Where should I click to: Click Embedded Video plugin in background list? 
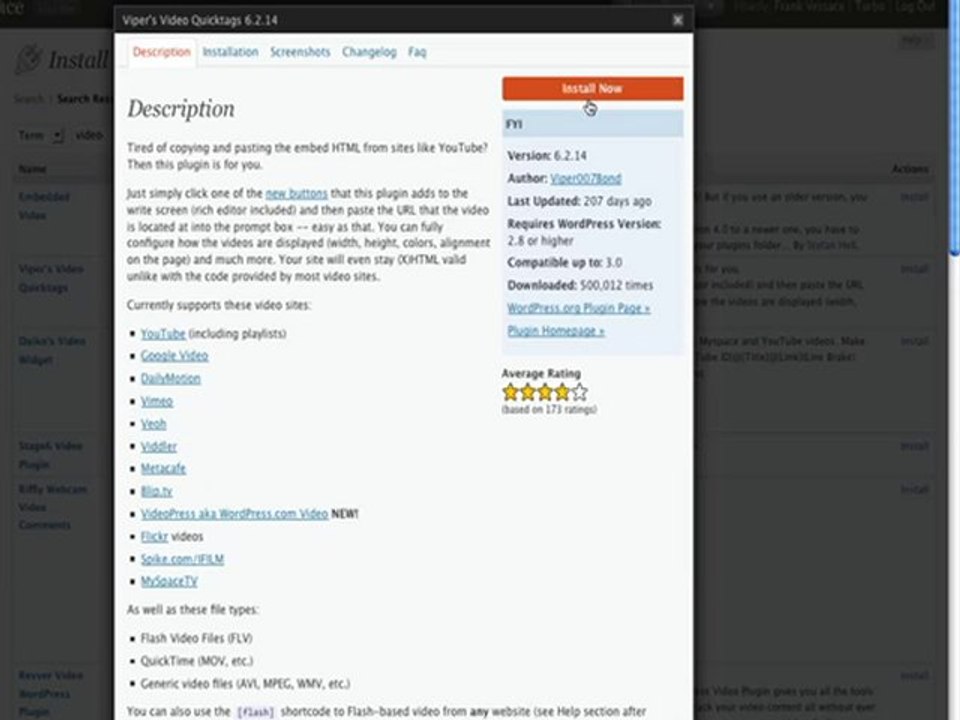(x=43, y=206)
